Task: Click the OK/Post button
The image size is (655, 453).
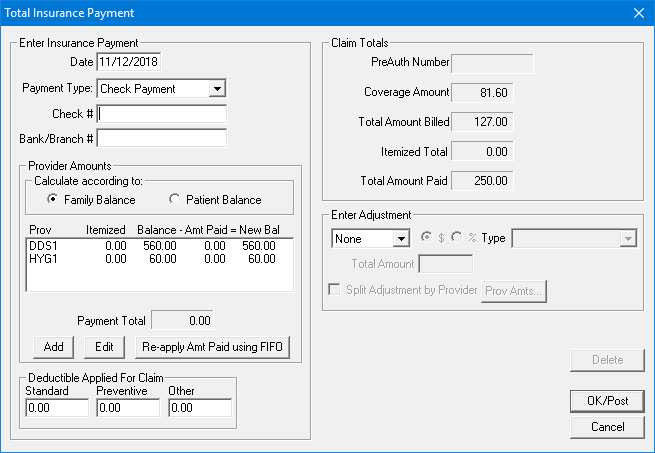Action: pyautogui.click(x=607, y=400)
